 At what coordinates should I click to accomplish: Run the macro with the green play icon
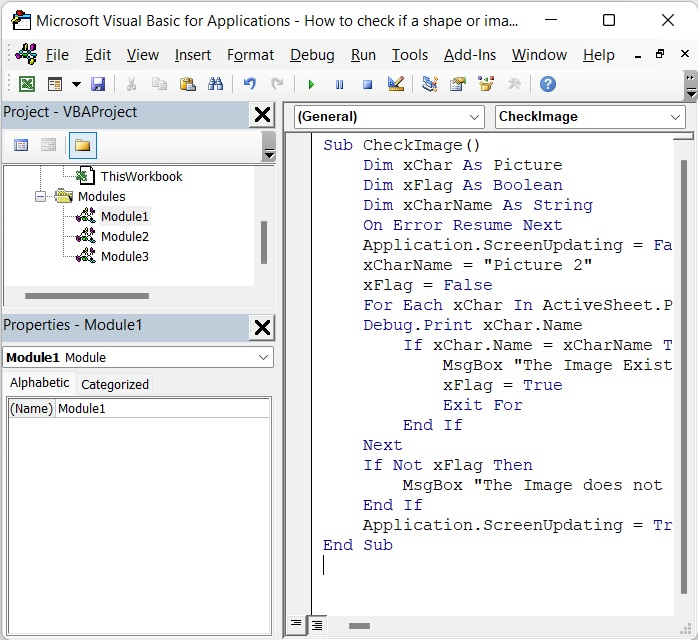312,85
